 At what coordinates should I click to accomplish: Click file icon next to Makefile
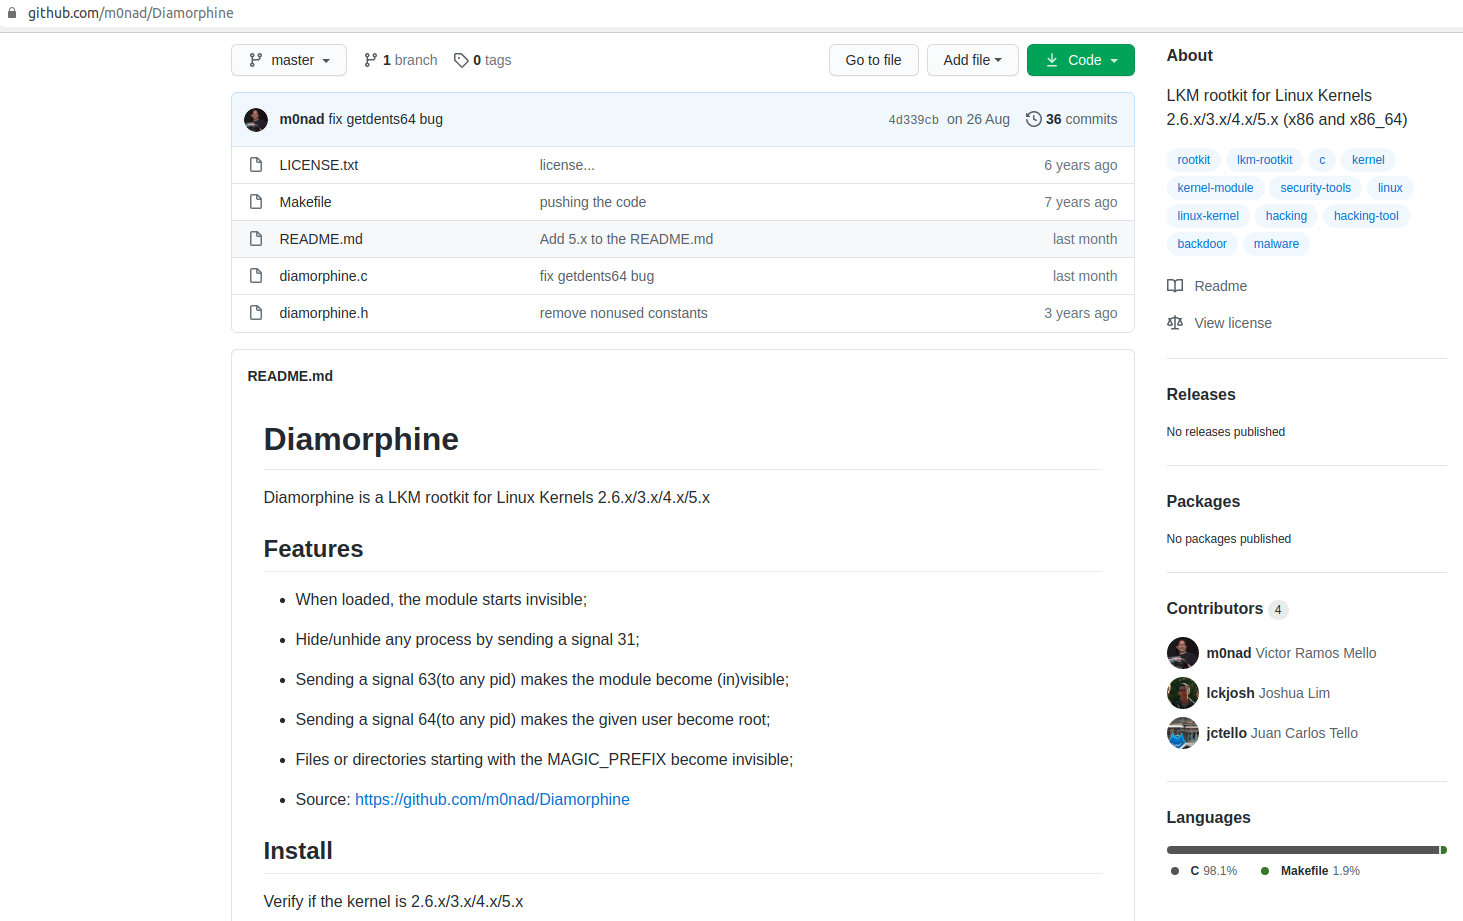(256, 202)
